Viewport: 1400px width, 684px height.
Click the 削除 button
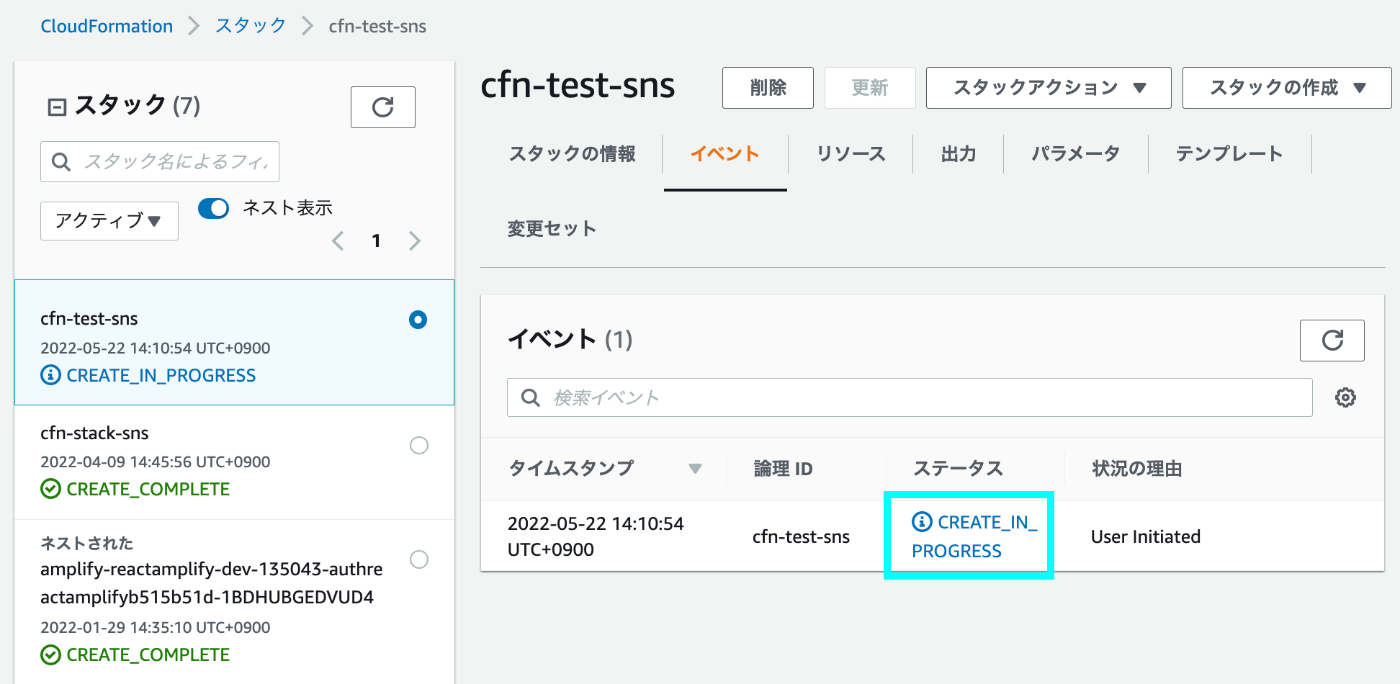coord(768,88)
